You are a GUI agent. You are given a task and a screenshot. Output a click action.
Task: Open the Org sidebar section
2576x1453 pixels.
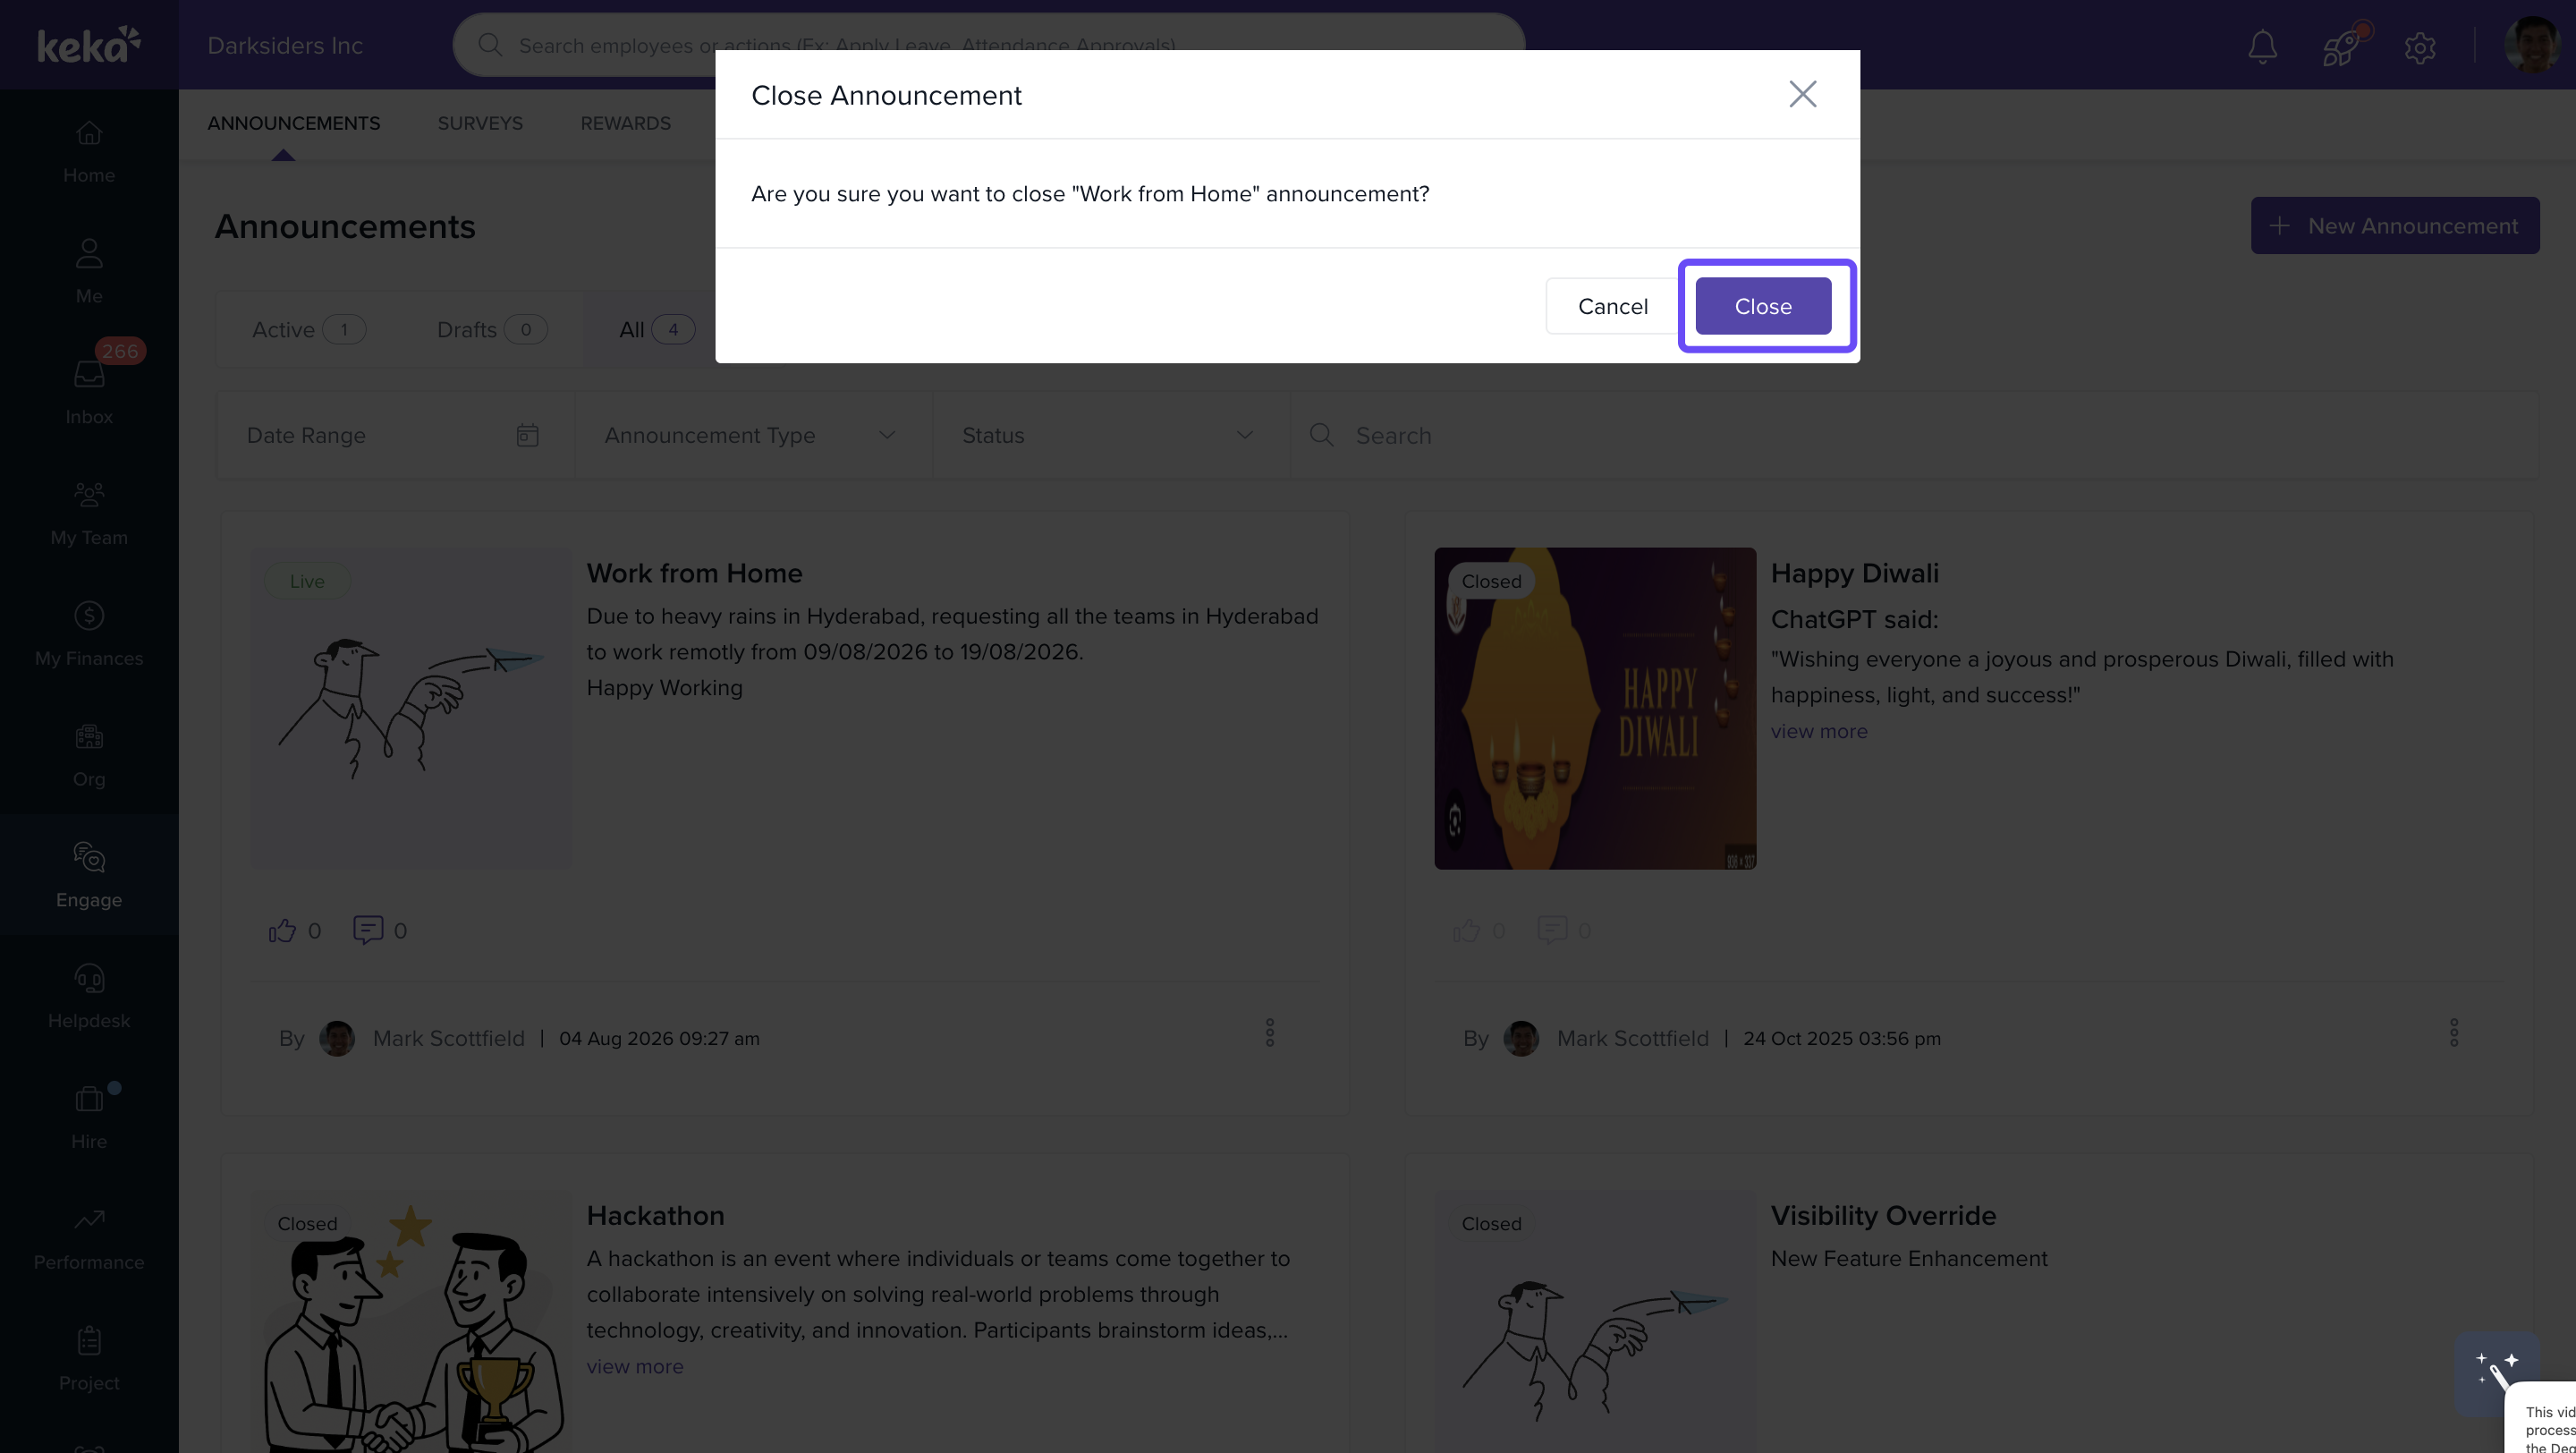coord(89,755)
